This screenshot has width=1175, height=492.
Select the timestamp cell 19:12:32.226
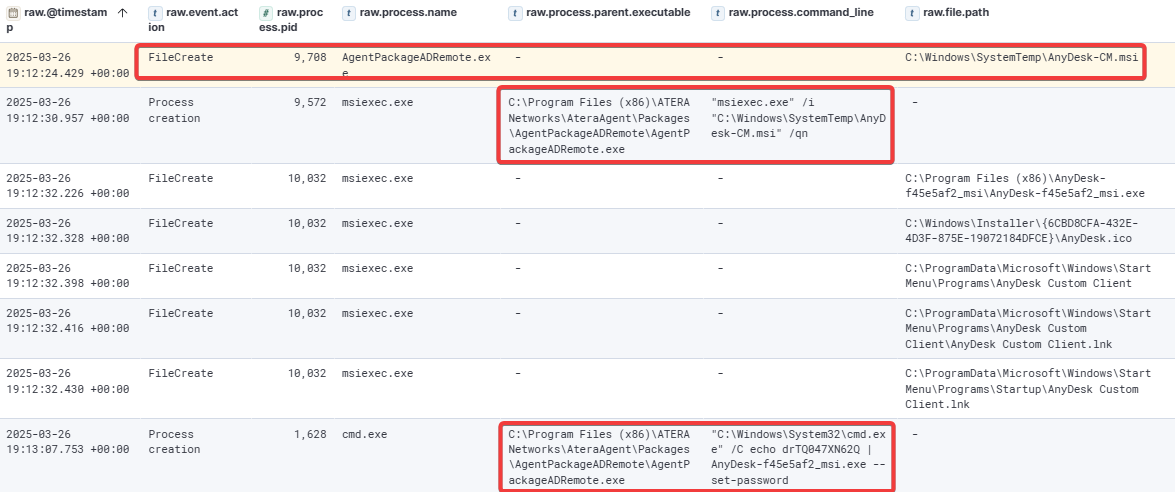(67, 186)
